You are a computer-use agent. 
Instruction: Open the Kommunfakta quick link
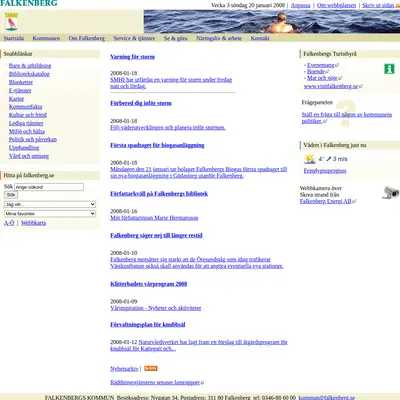(25, 107)
